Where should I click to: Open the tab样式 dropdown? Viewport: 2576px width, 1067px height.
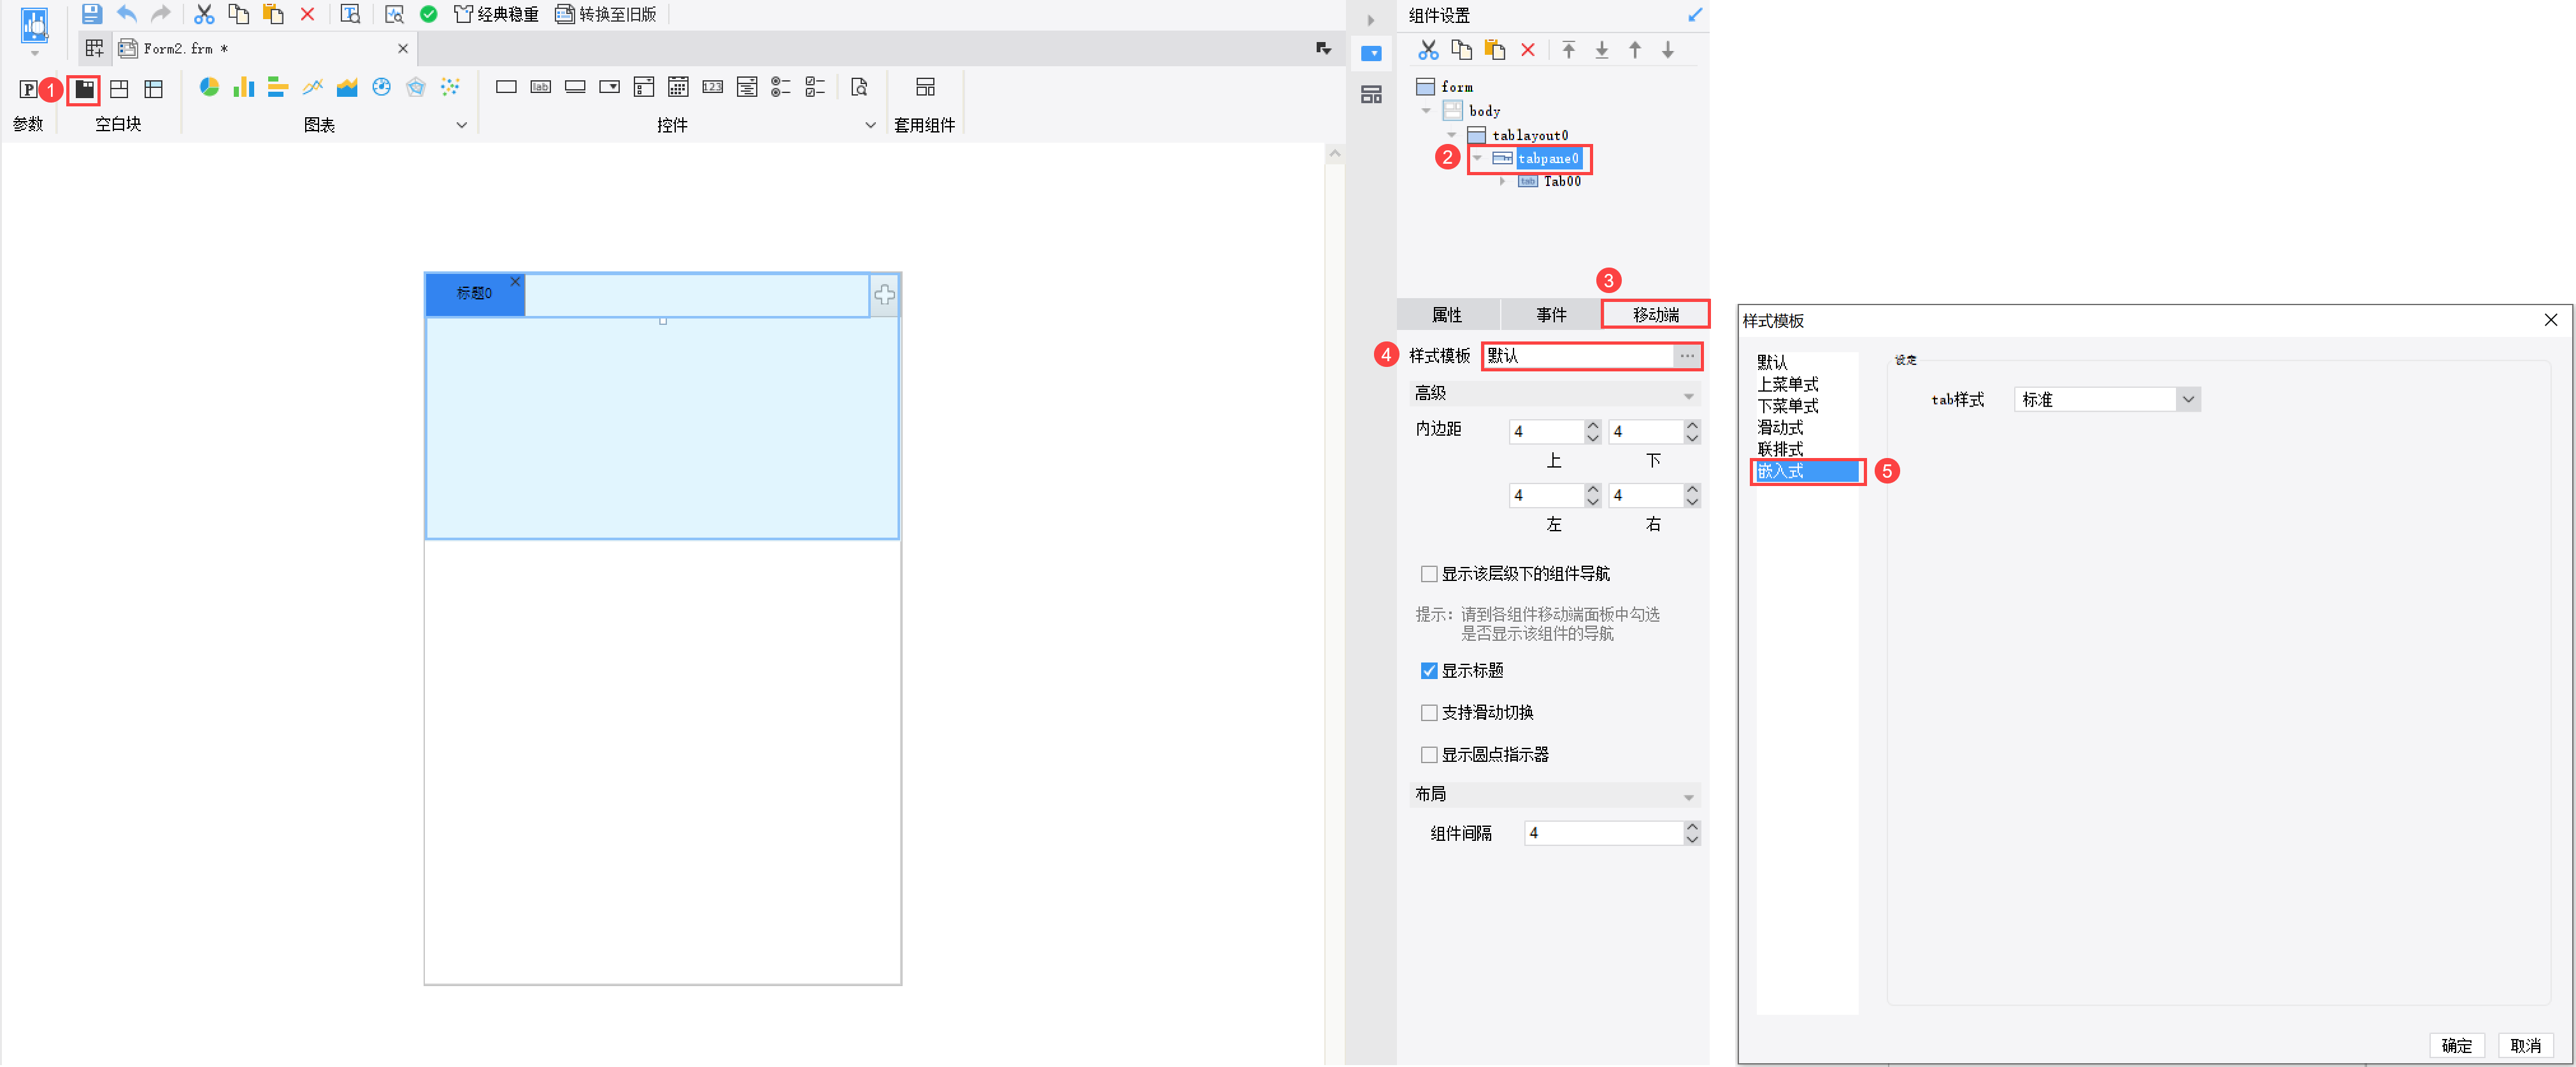click(x=2188, y=400)
